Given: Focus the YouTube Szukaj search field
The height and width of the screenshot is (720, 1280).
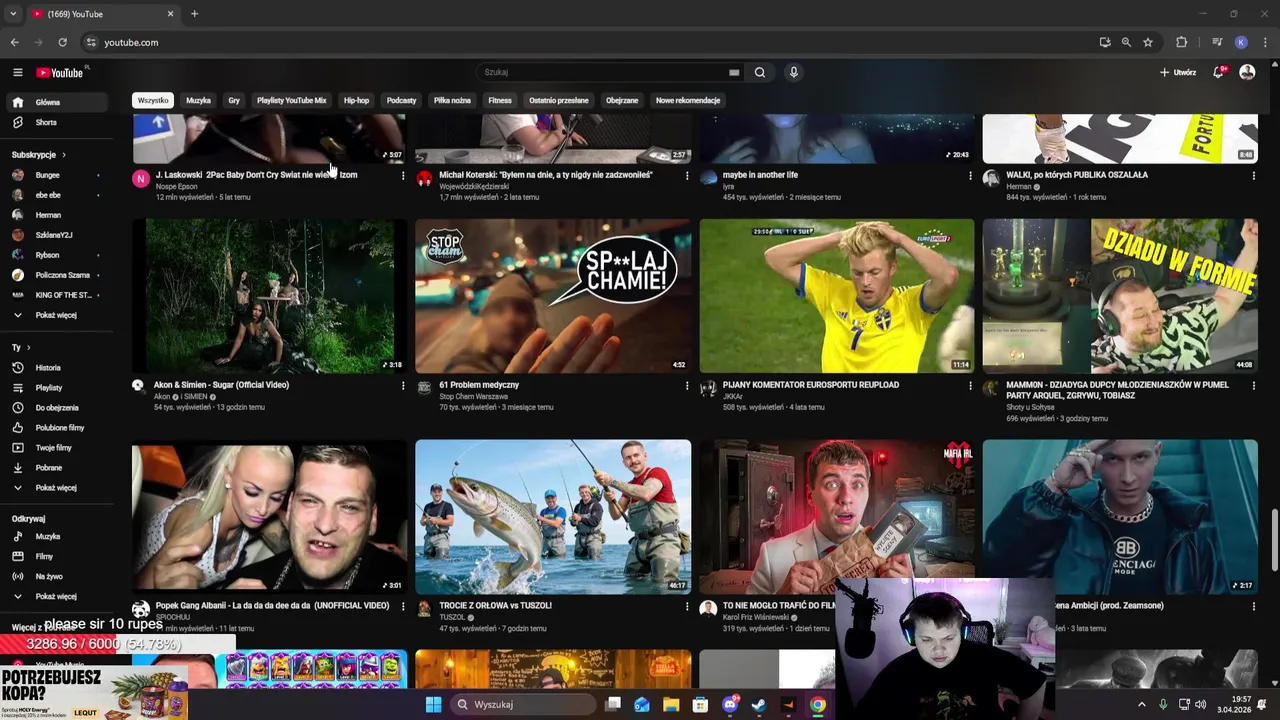Looking at the screenshot, I should point(605,72).
